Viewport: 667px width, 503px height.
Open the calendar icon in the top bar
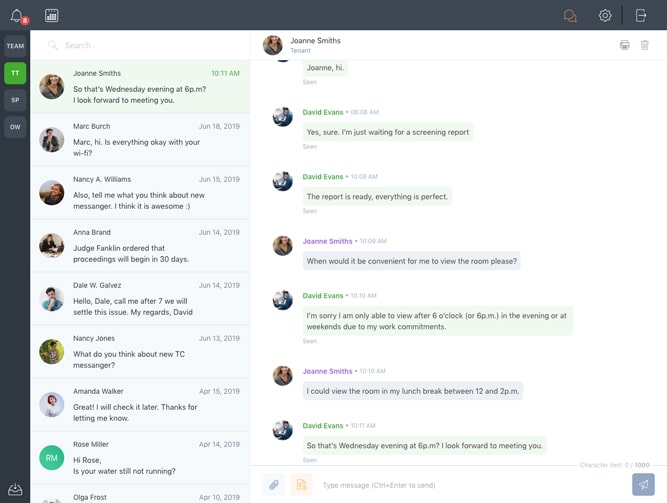pos(51,16)
